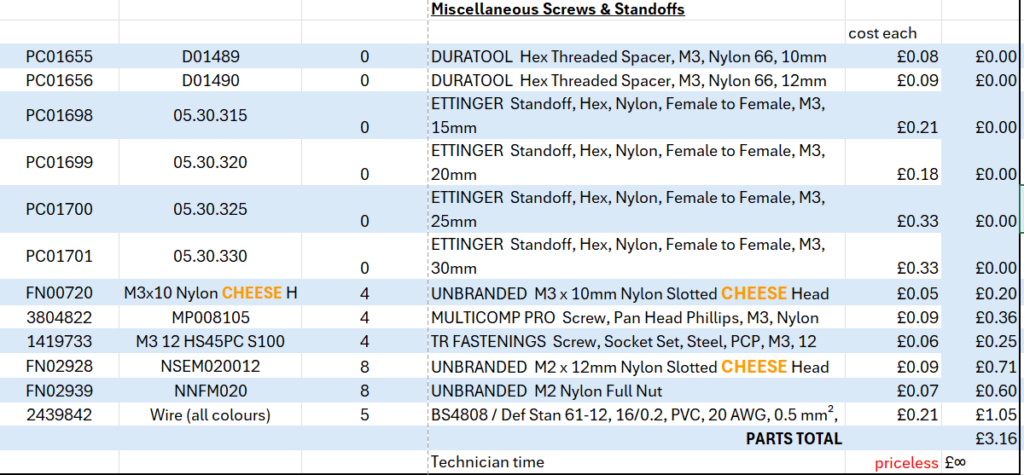The height and width of the screenshot is (475, 1024).
Task: Select the Wire (all colours) cell
Action: point(209,415)
